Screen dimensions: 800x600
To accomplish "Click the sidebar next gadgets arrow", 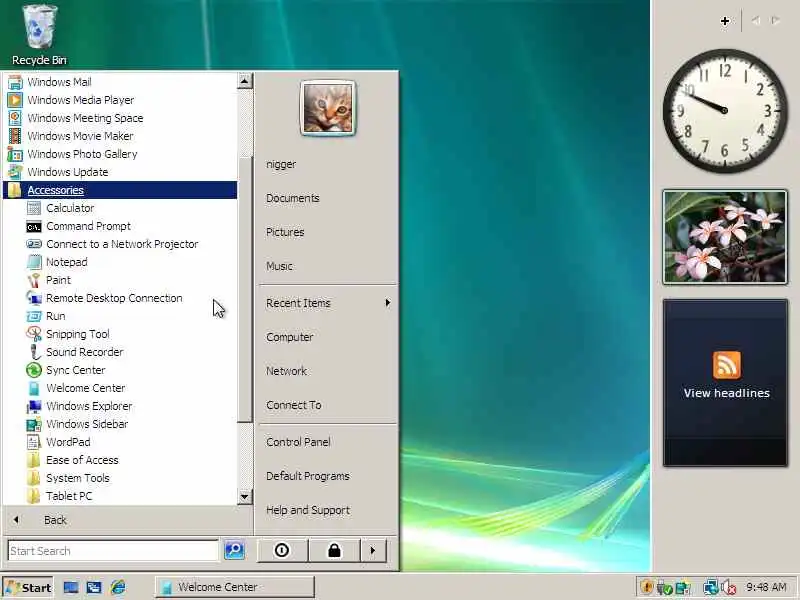I will (775, 20).
